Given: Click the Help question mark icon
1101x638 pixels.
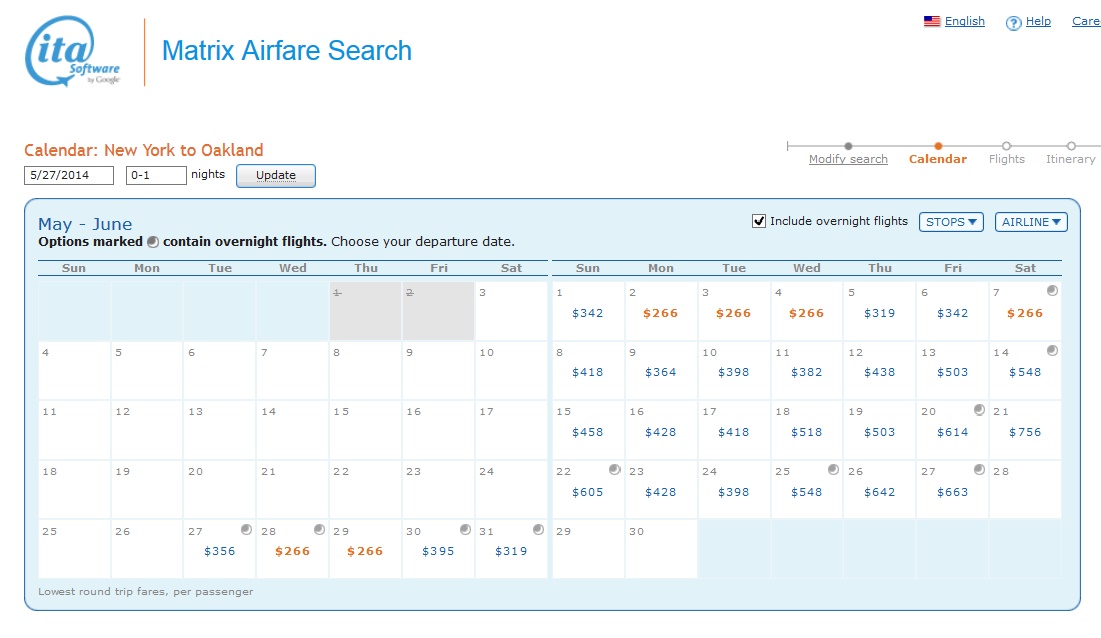Looking at the screenshot, I should (x=1013, y=23).
